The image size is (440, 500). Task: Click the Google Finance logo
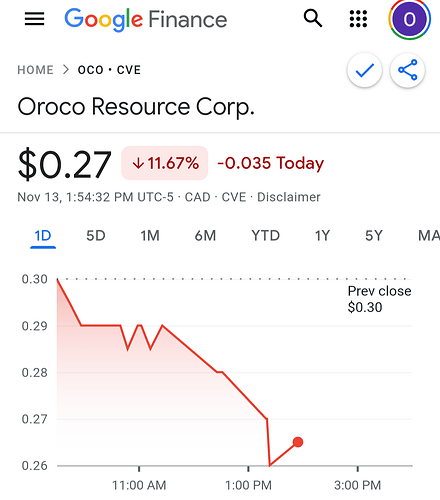(146, 19)
